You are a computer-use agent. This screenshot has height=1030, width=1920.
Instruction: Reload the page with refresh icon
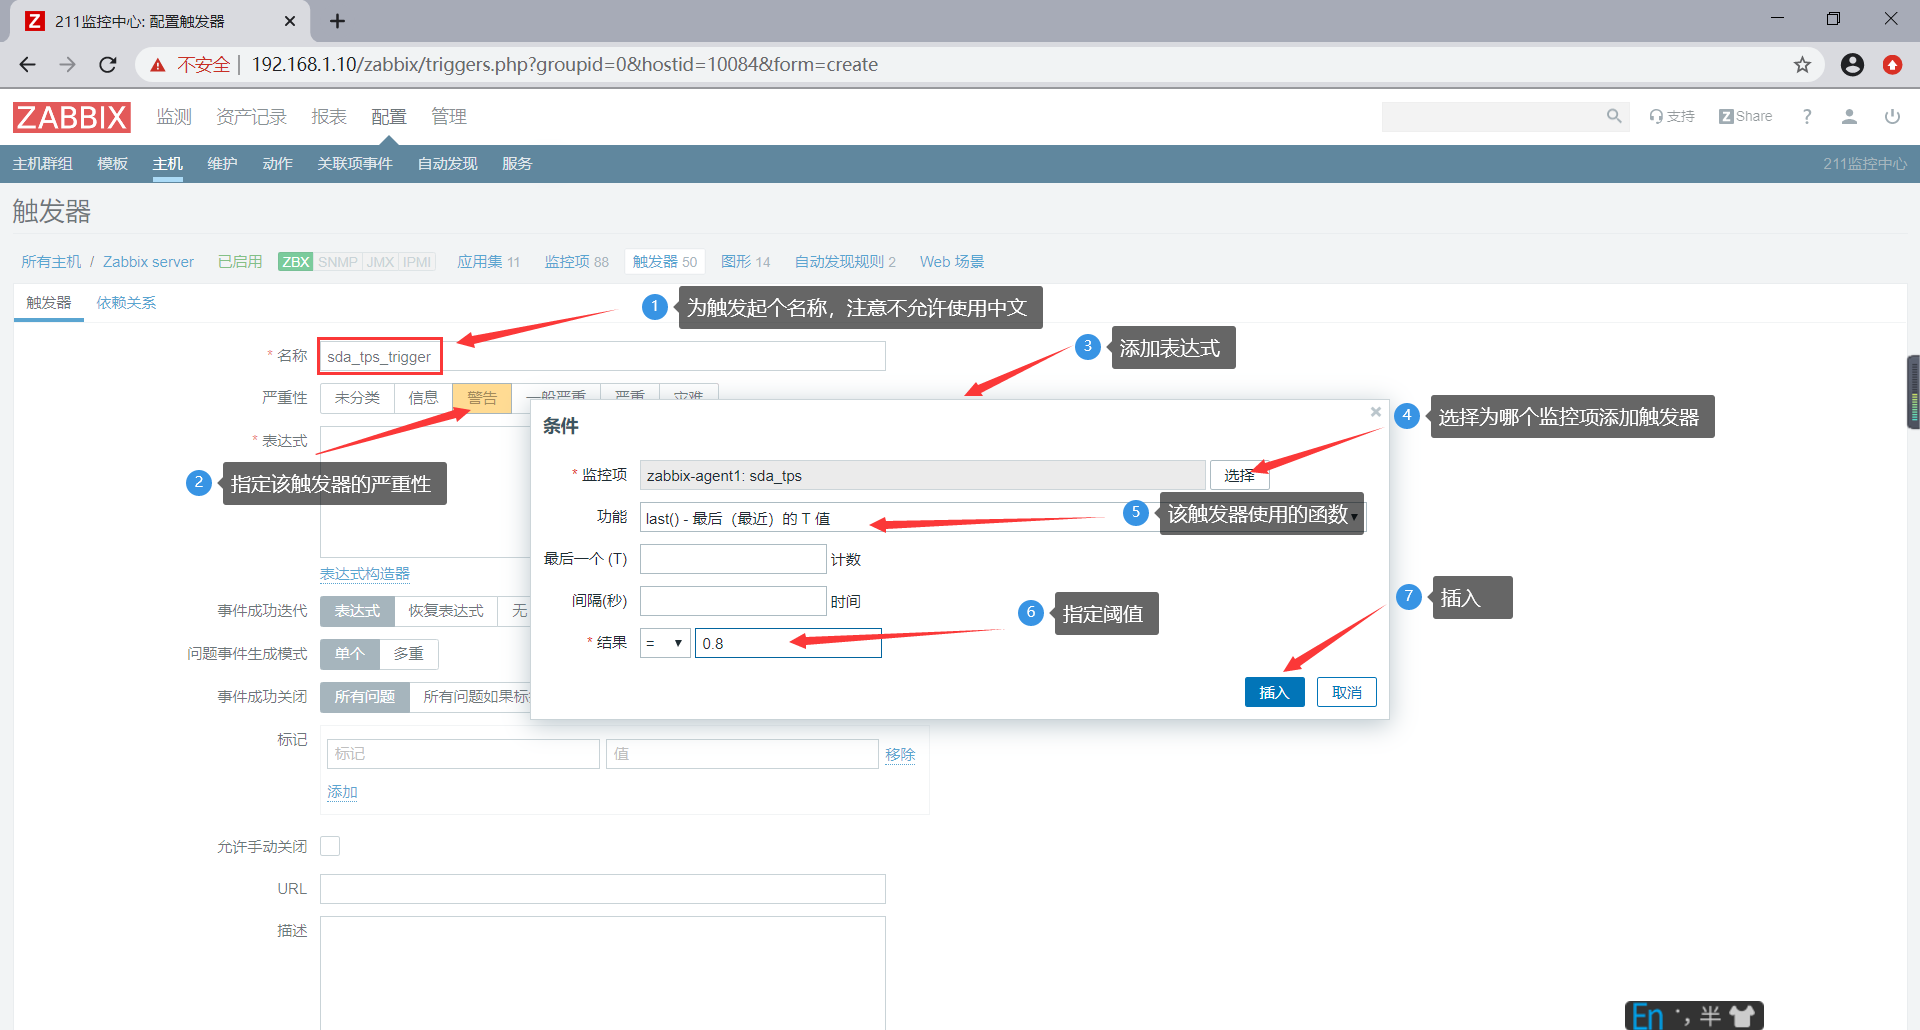pyautogui.click(x=108, y=65)
